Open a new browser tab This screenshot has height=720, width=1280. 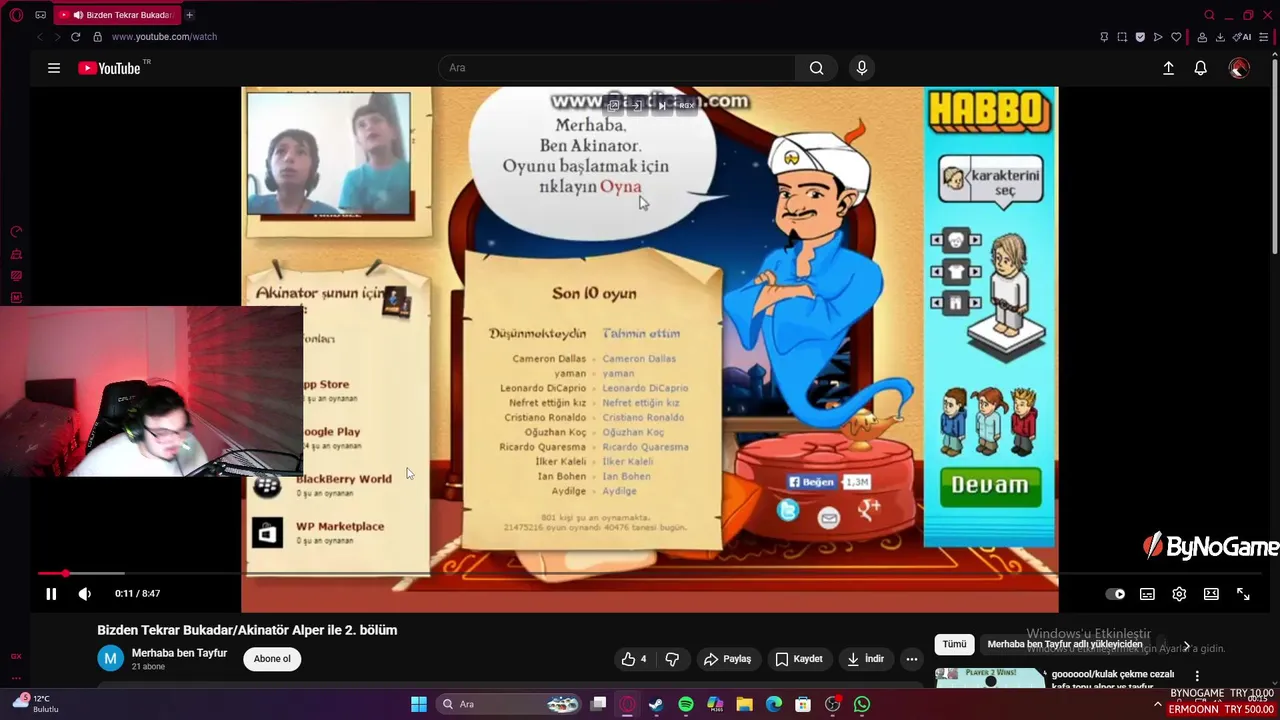click(189, 15)
